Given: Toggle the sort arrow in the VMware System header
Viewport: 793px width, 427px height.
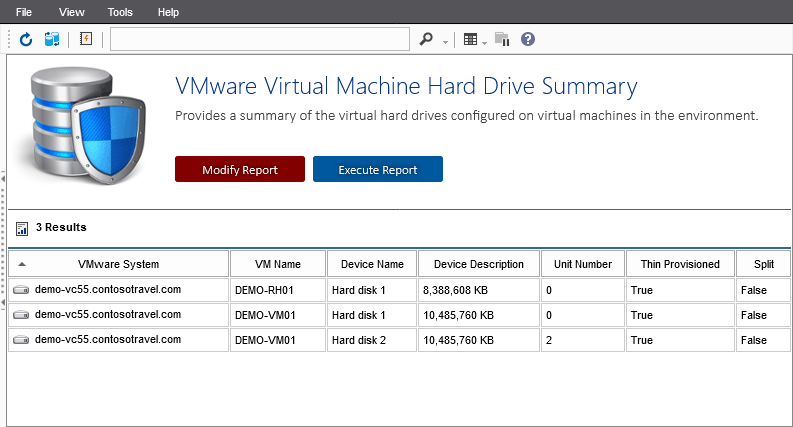Looking at the screenshot, I should (x=22, y=264).
